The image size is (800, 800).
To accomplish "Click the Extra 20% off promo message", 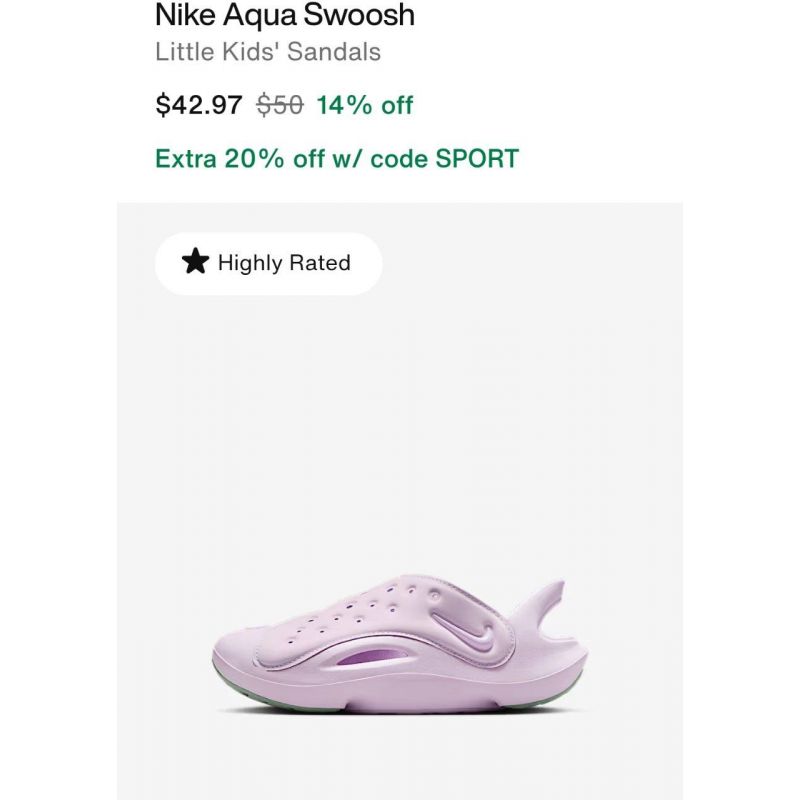I will [x=337, y=158].
